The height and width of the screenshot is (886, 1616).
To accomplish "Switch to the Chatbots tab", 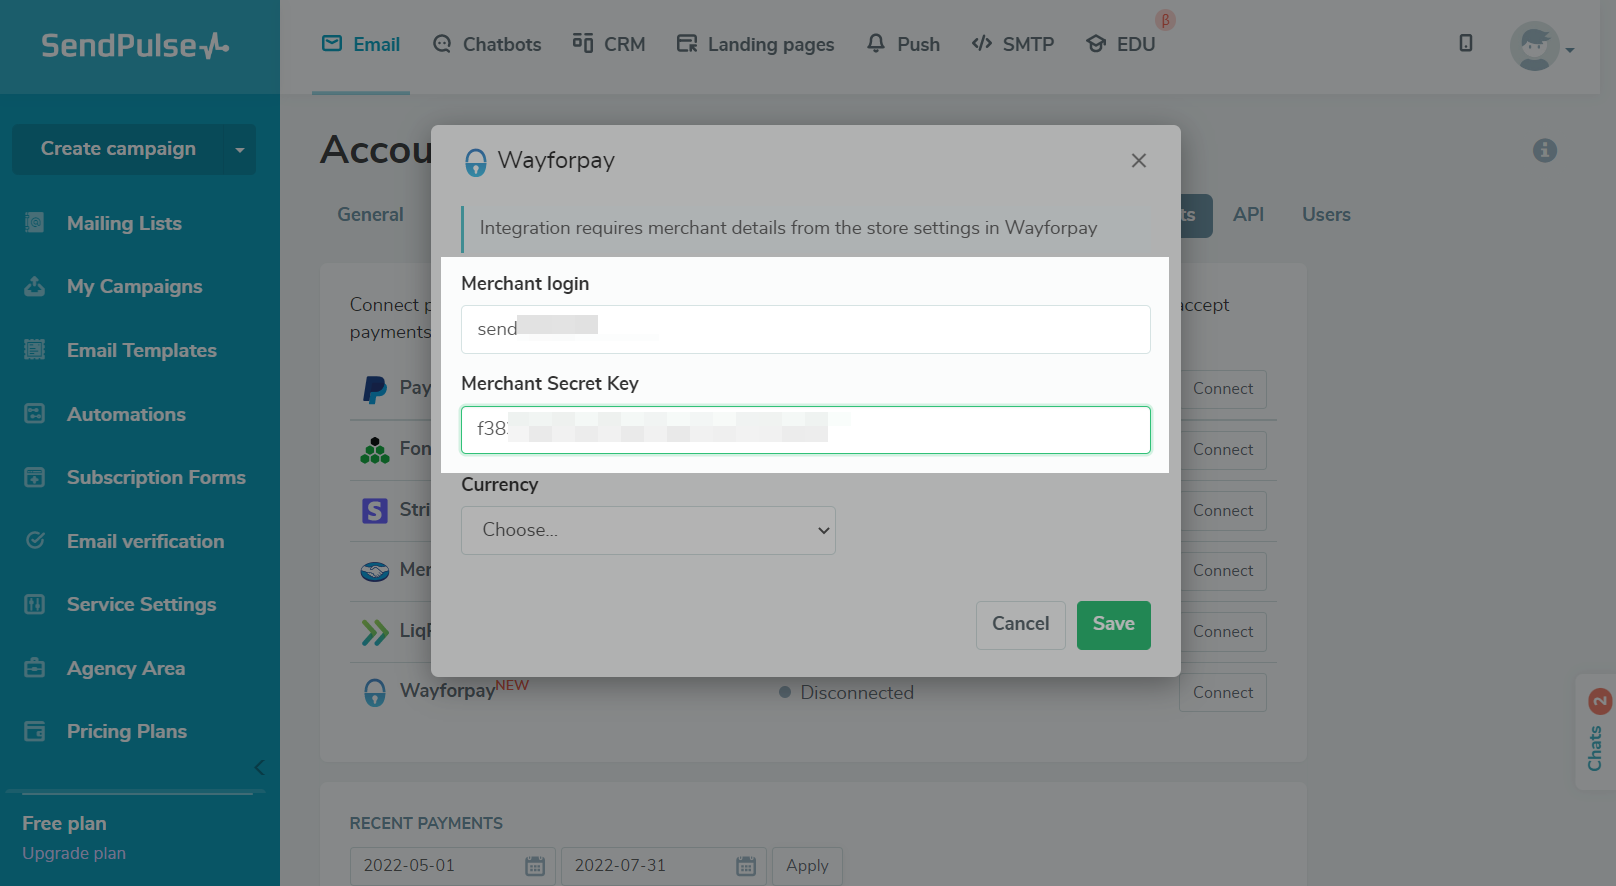I will (x=487, y=44).
